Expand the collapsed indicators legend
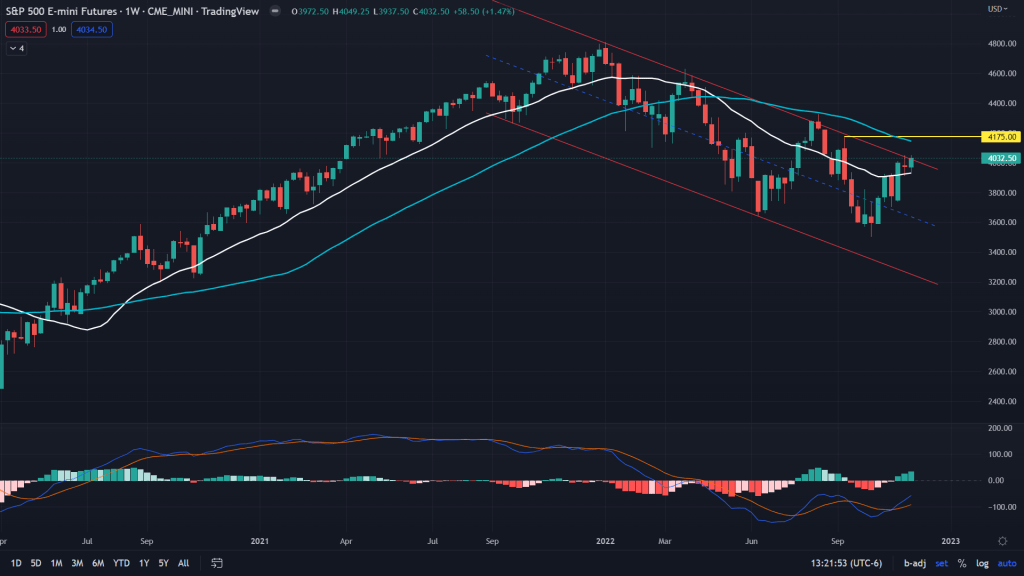This screenshot has width=1024, height=576. [x=17, y=47]
